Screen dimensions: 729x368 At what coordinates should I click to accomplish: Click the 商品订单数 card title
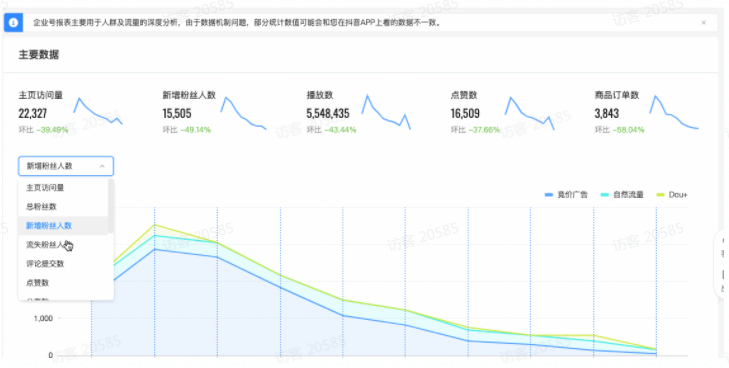point(616,95)
